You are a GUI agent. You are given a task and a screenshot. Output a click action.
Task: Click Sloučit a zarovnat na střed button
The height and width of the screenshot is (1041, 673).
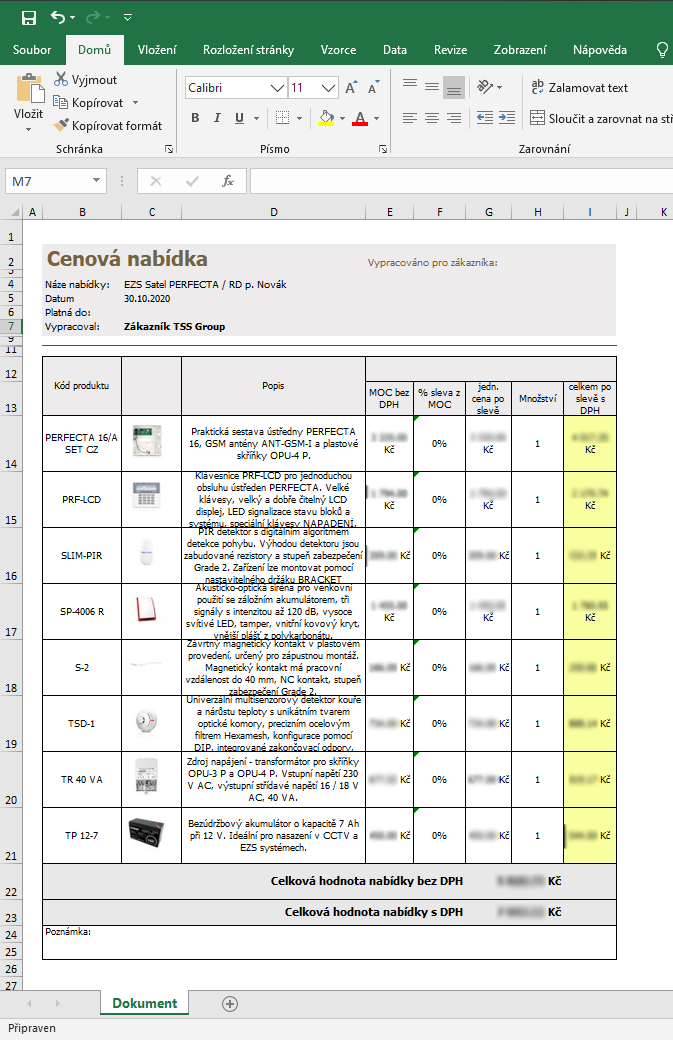pos(600,119)
